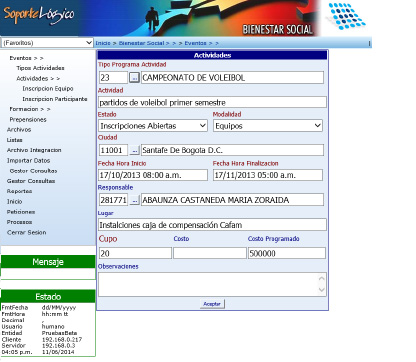Open lookup button next to Tipo Programa code 23
This screenshot has width=416, height=362.
pos(134,78)
